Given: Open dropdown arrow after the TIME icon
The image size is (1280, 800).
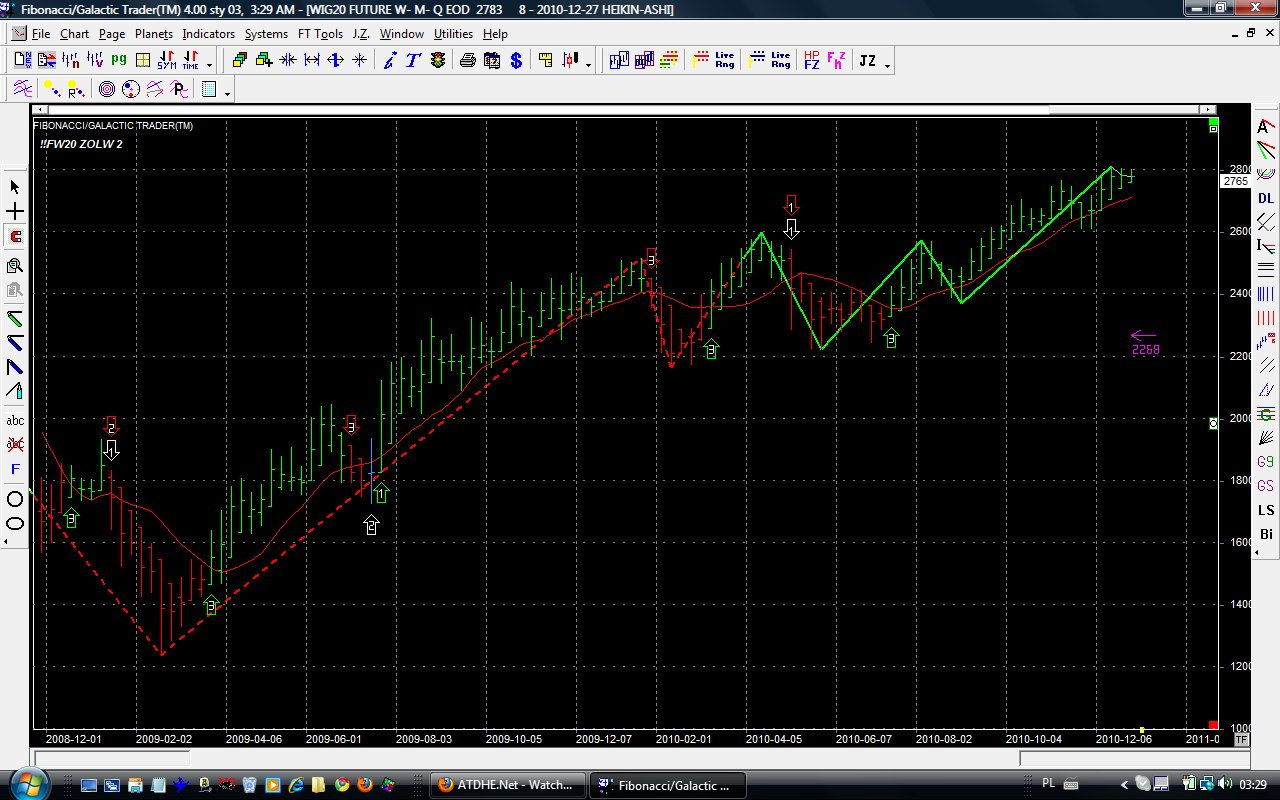Looking at the screenshot, I should click(209, 64).
